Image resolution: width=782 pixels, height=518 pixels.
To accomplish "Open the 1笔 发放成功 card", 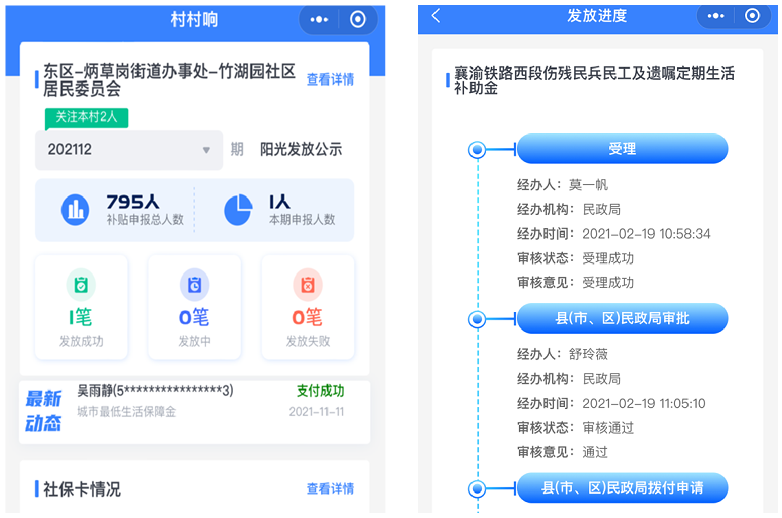I will (81, 307).
